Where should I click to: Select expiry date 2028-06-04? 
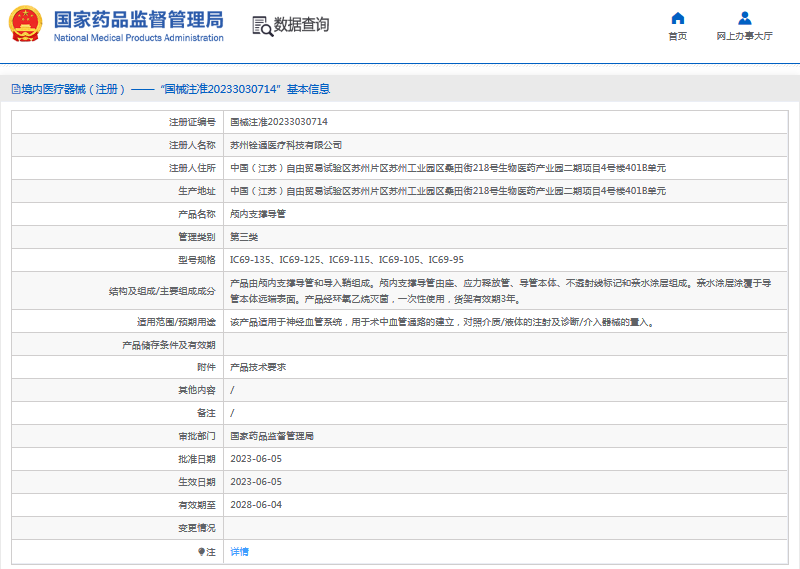click(x=256, y=505)
